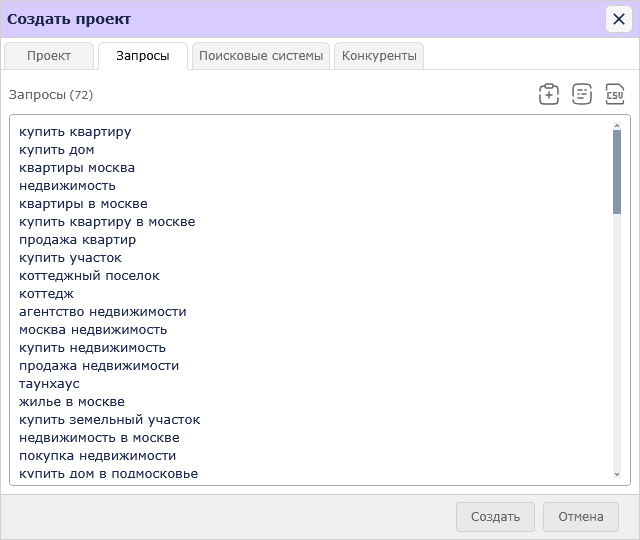
Task: Click the line 'агентство недвижимости'
Action: coord(103,311)
